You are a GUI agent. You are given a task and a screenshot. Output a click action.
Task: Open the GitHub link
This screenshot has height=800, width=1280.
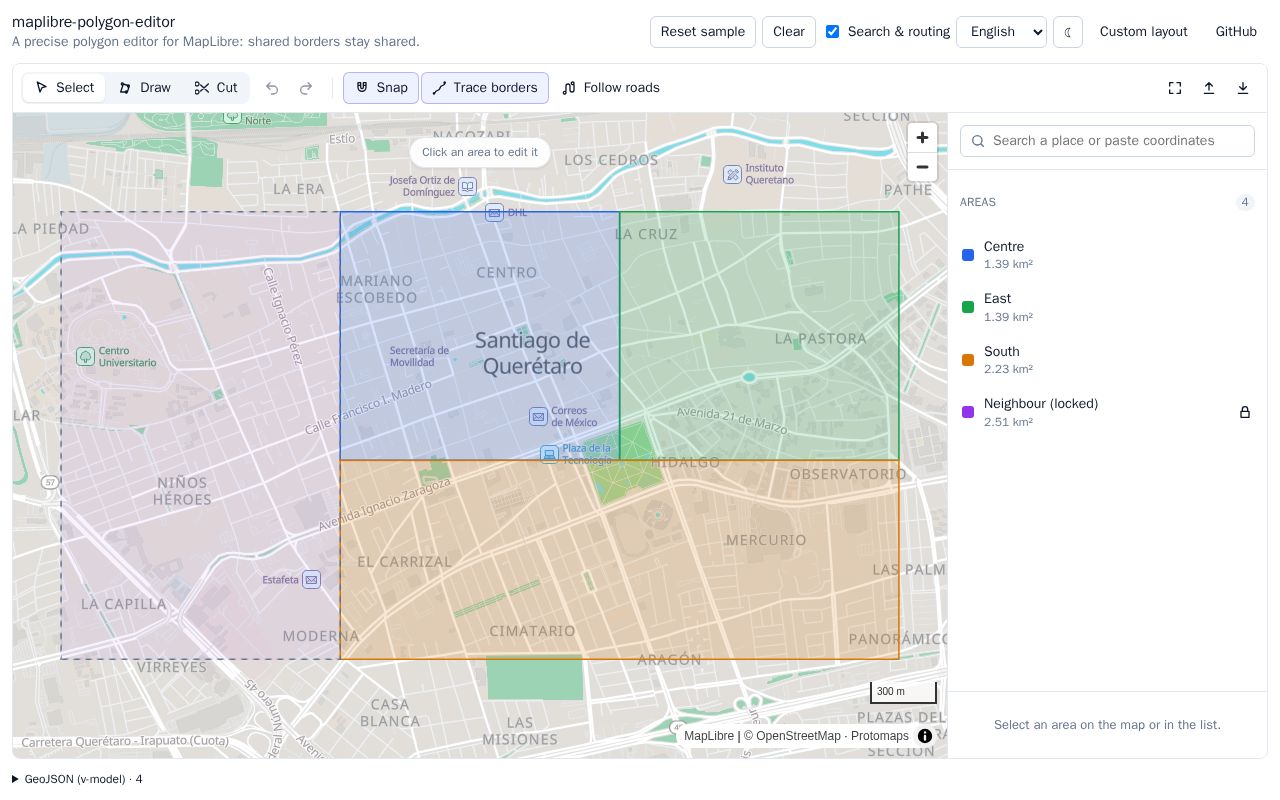tap(1236, 32)
